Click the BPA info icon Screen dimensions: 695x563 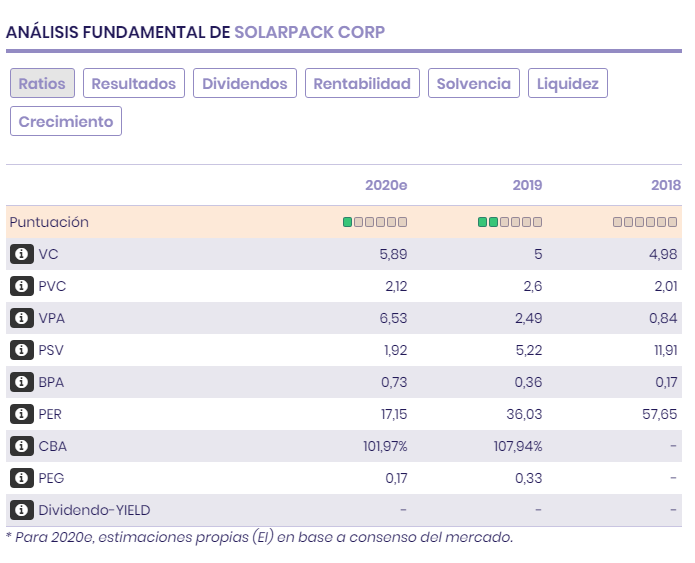pos(21,382)
